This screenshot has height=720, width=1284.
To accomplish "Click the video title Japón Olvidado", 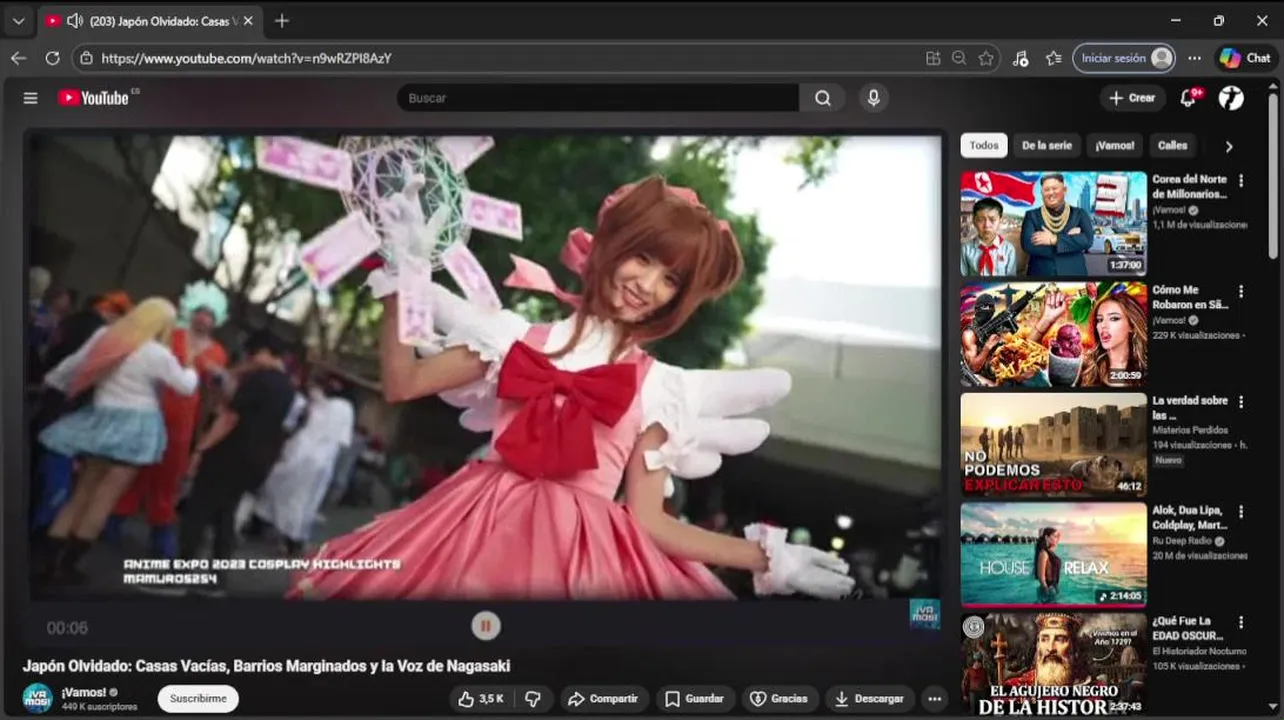I will click(x=267, y=666).
